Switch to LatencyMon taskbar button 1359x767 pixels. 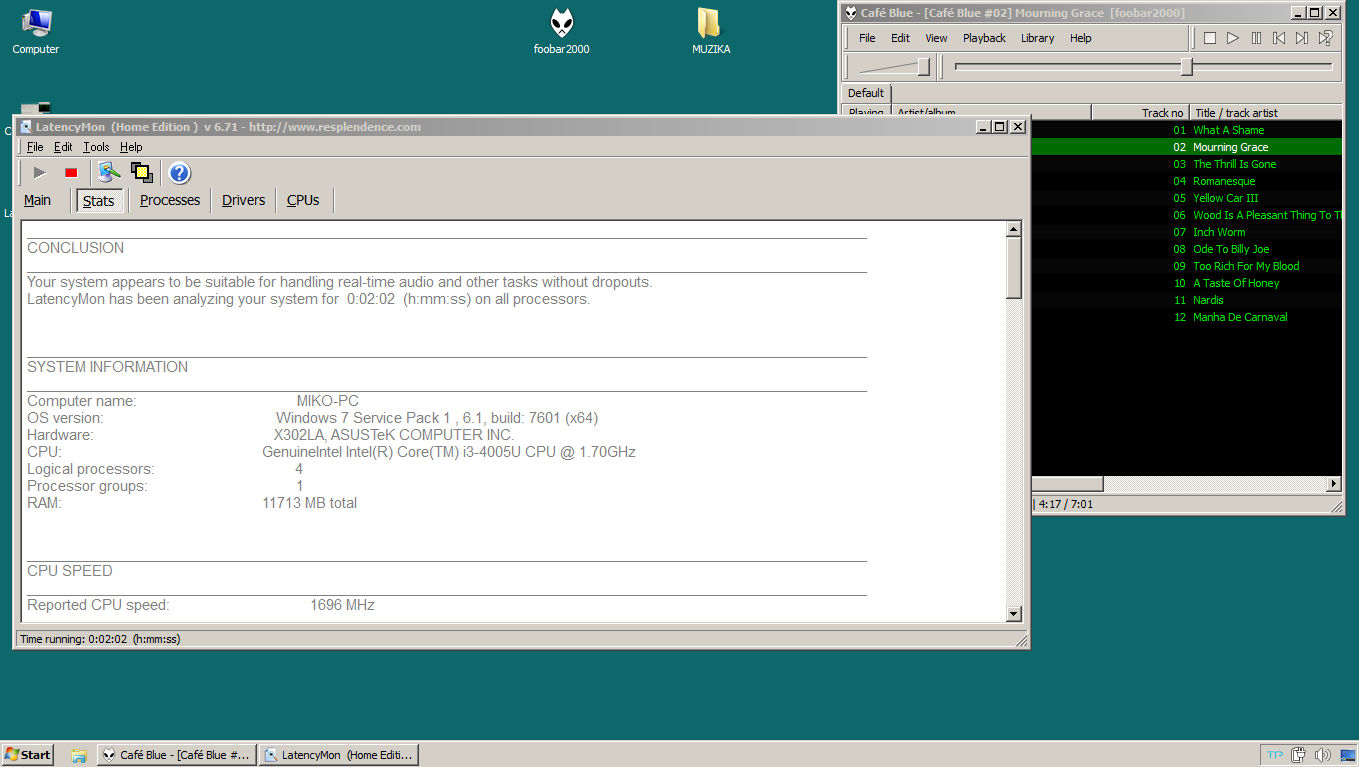pos(338,755)
